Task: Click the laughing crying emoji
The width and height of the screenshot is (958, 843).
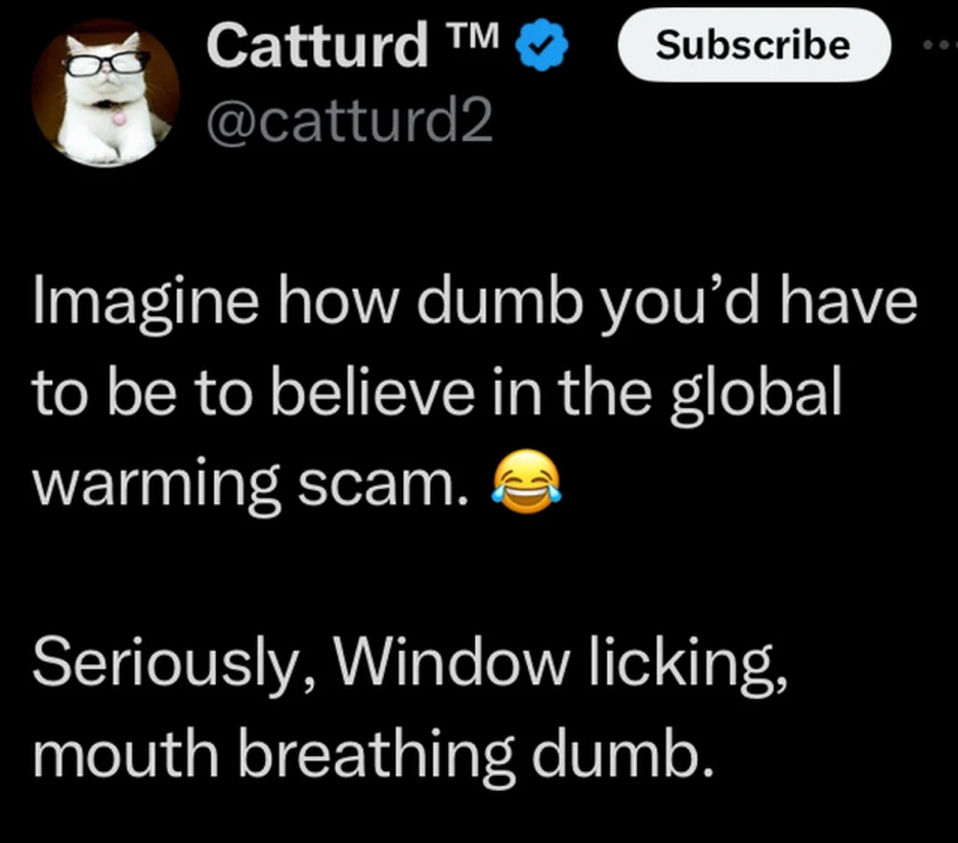Action: click(527, 481)
